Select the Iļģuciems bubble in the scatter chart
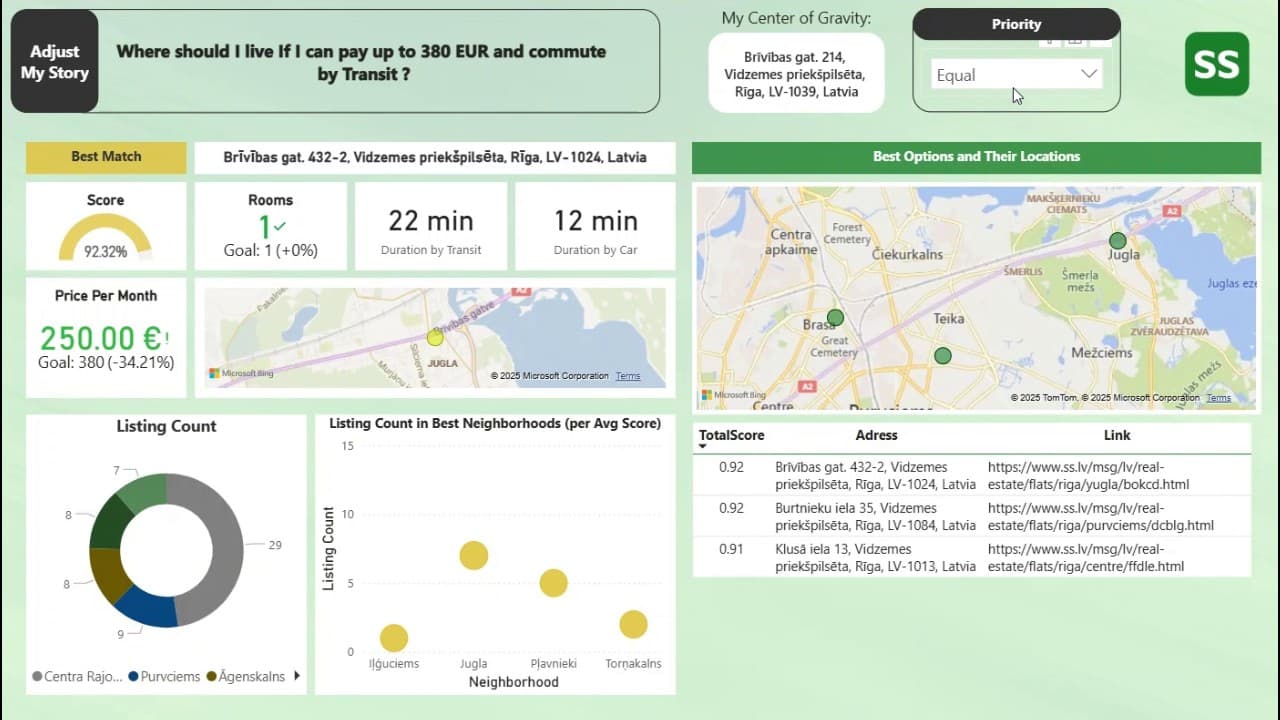This screenshot has width=1280, height=720. (394, 638)
